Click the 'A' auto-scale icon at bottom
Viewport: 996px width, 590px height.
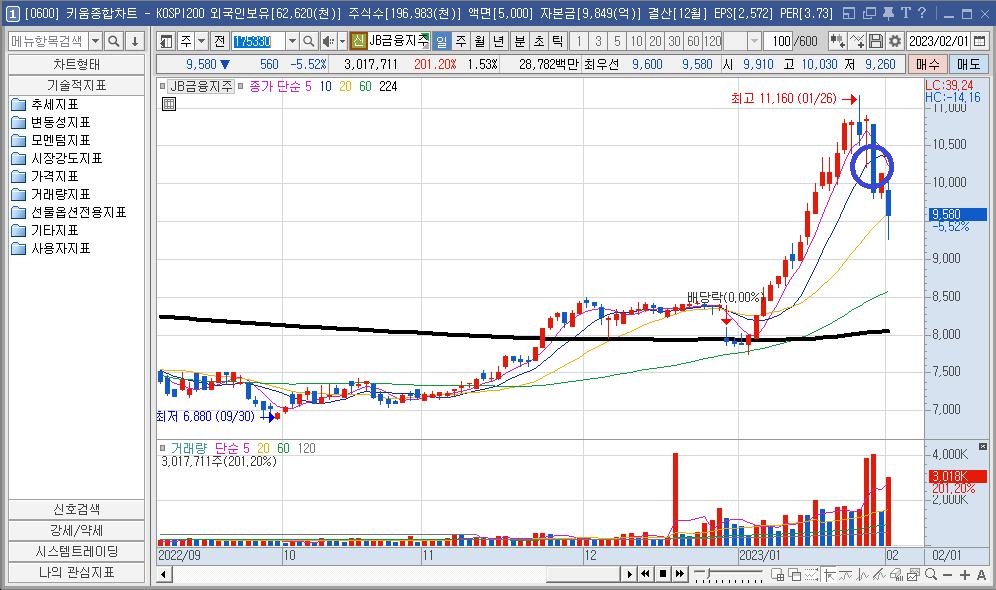981,574
